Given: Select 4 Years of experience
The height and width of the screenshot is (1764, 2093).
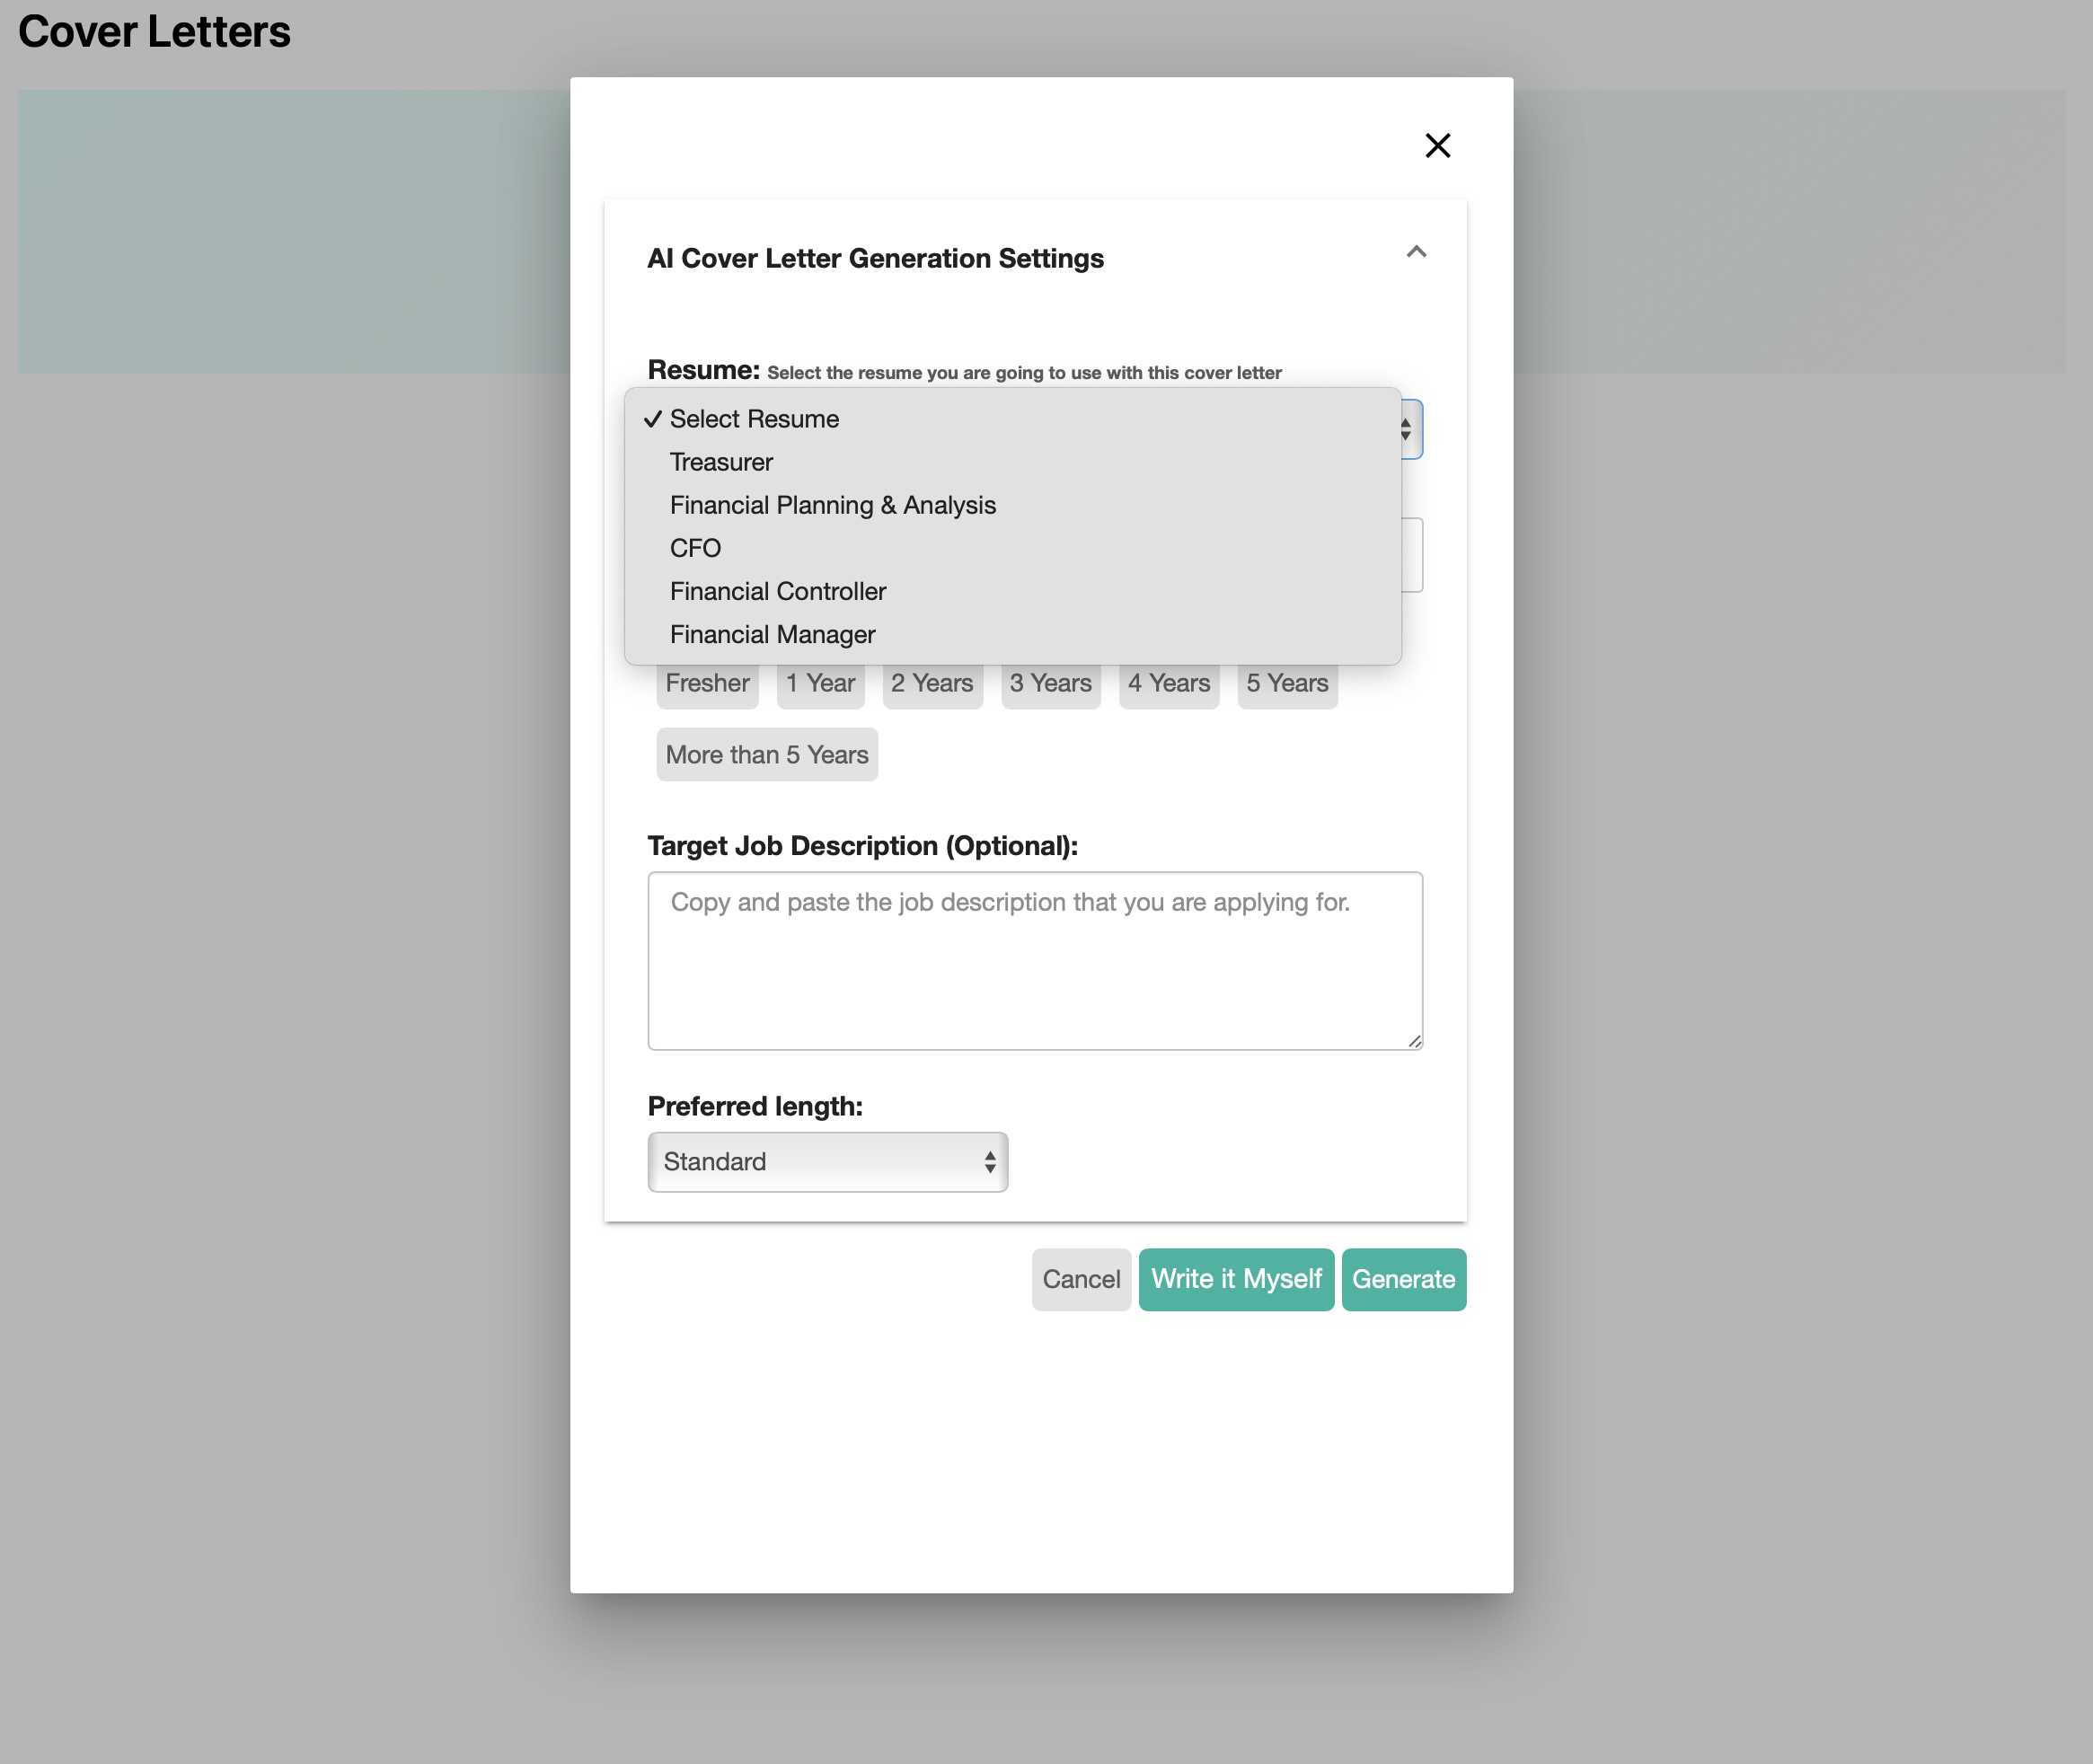Looking at the screenshot, I should click(x=1167, y=683).
